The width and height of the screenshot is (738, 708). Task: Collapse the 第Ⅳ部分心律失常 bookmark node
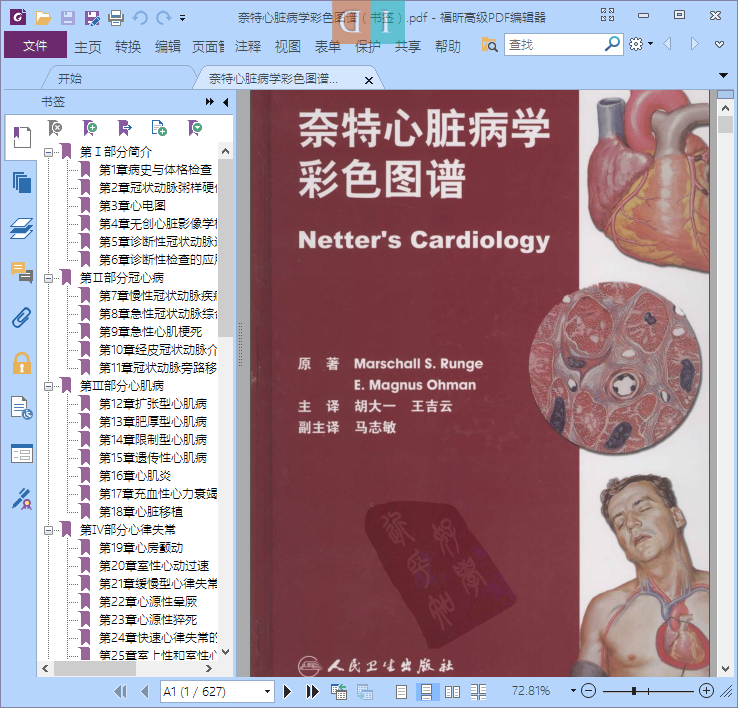click(x=48, y=531)
